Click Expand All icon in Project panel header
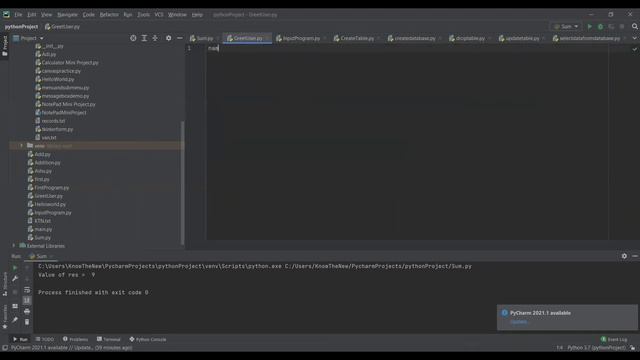Image resolution: width=640 pixels, height=360 pixels. tap(144, 38)
